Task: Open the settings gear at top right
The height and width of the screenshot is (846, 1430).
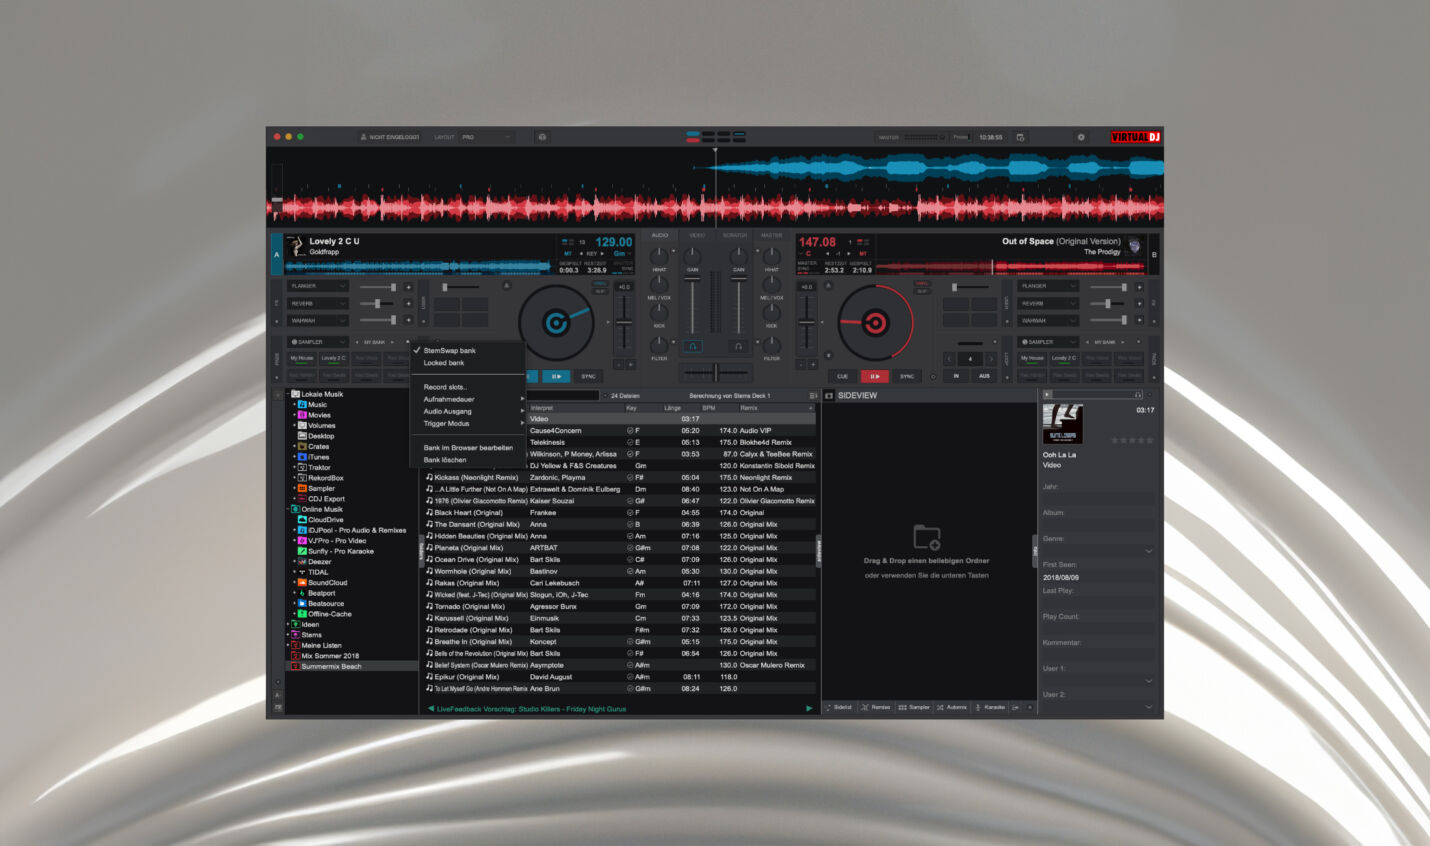Action: pyautogui.click(x=1080, y=137)
